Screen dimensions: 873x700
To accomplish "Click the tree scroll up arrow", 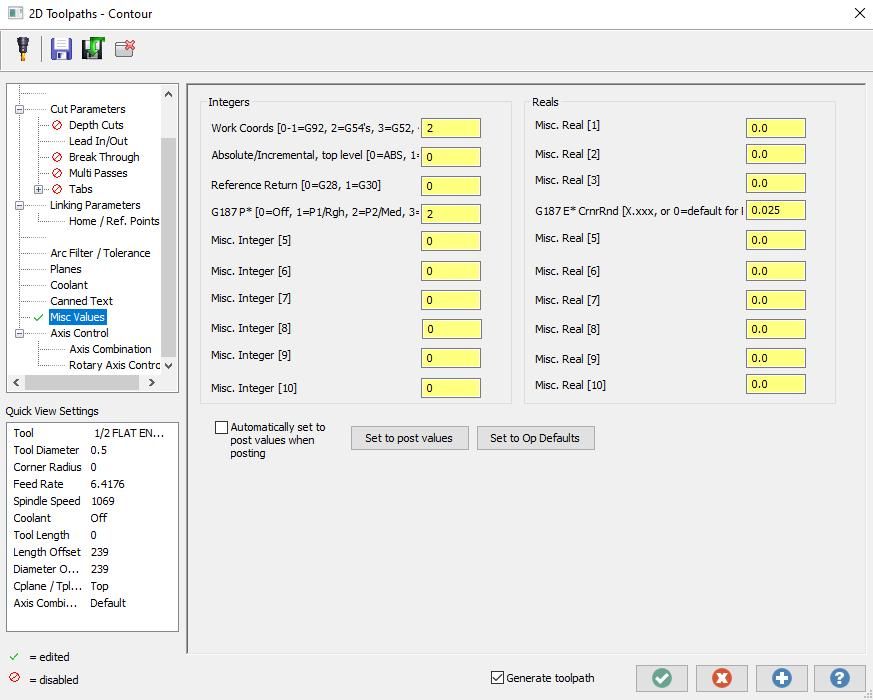I will [x=169, y=95].
